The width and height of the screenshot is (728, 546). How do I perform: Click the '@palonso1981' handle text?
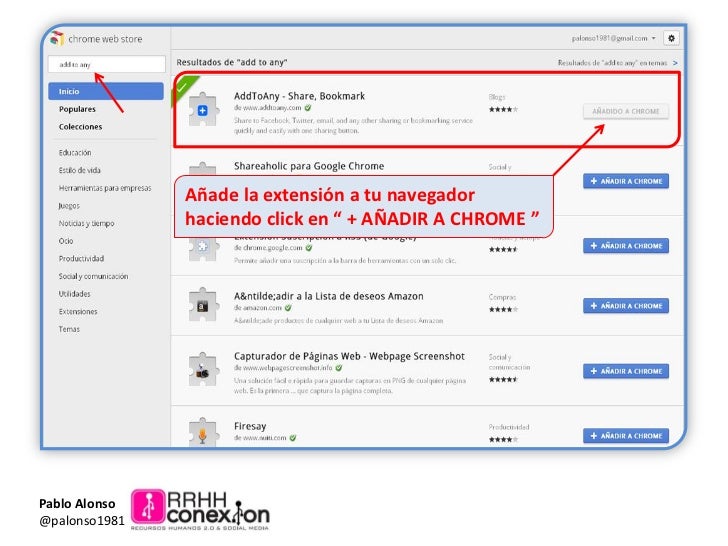tap(82, 521)
